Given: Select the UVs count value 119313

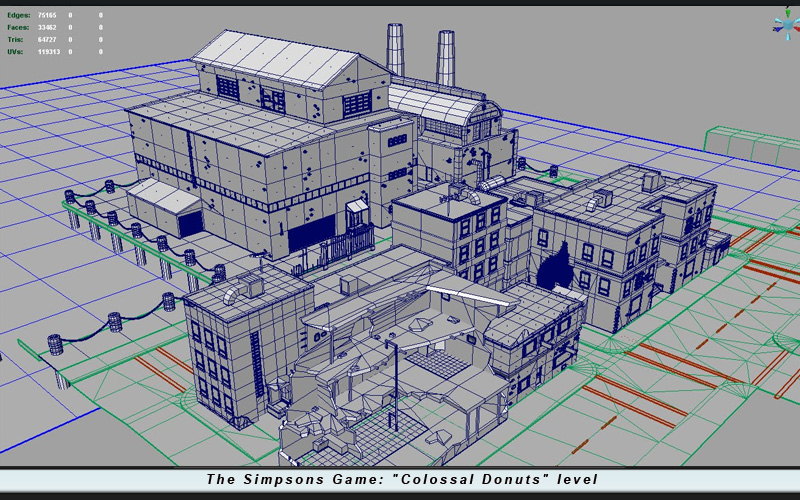Looking at the screenshot, I should point(48,52).
